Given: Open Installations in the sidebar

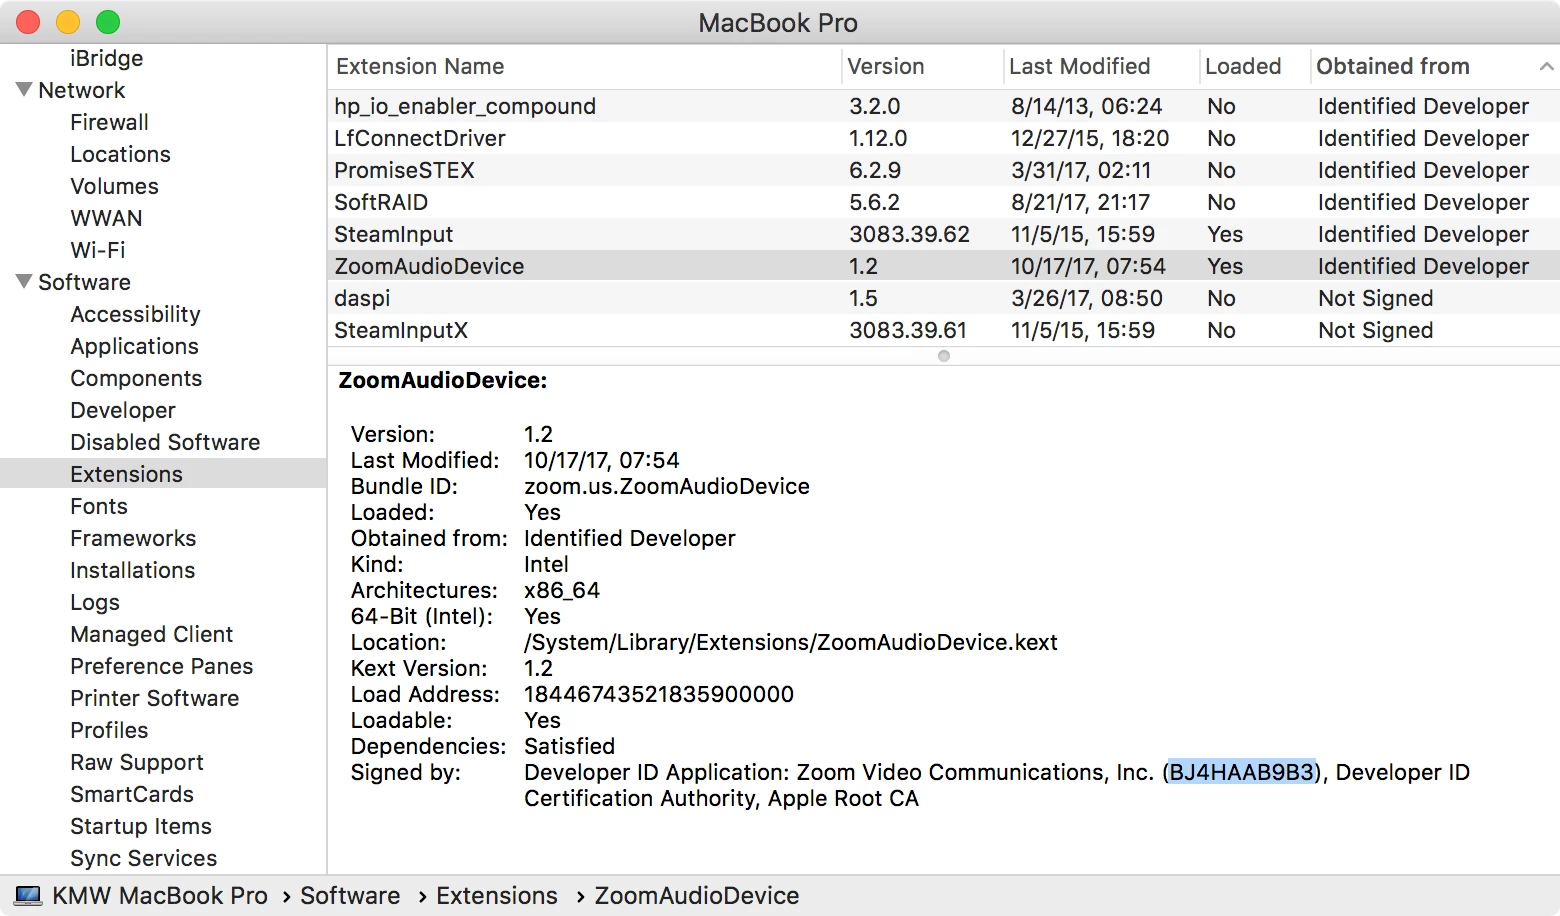Looking at the screenshot, I should 132,570.
